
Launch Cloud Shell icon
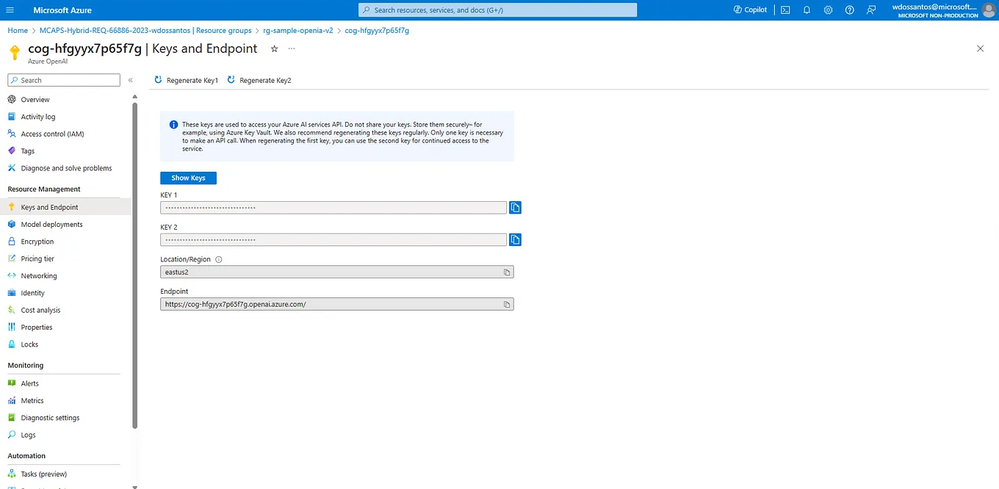click(x=786, y=10)
